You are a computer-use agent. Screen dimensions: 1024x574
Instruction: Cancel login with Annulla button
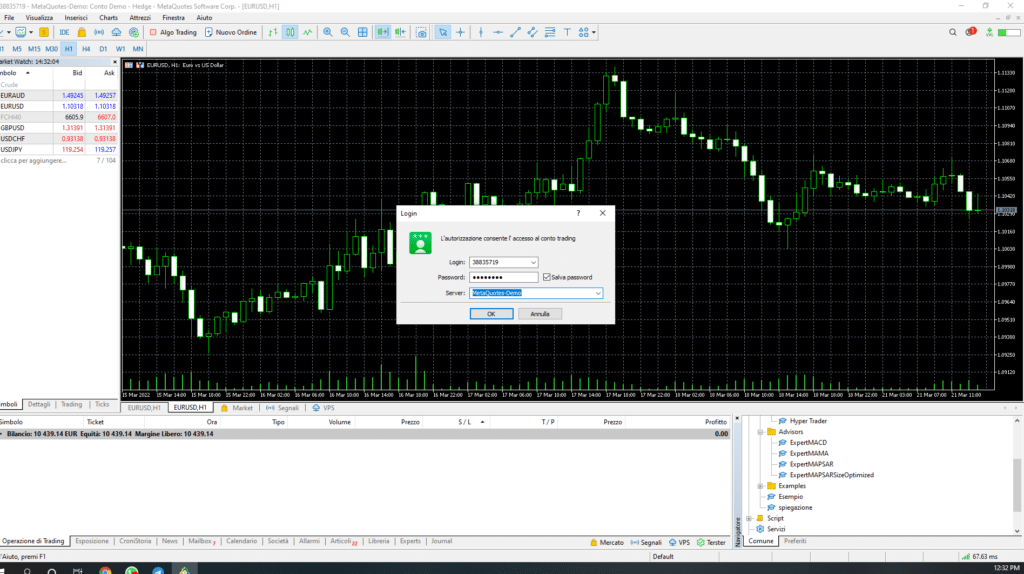pyautogui.click(x=539, y=314)
